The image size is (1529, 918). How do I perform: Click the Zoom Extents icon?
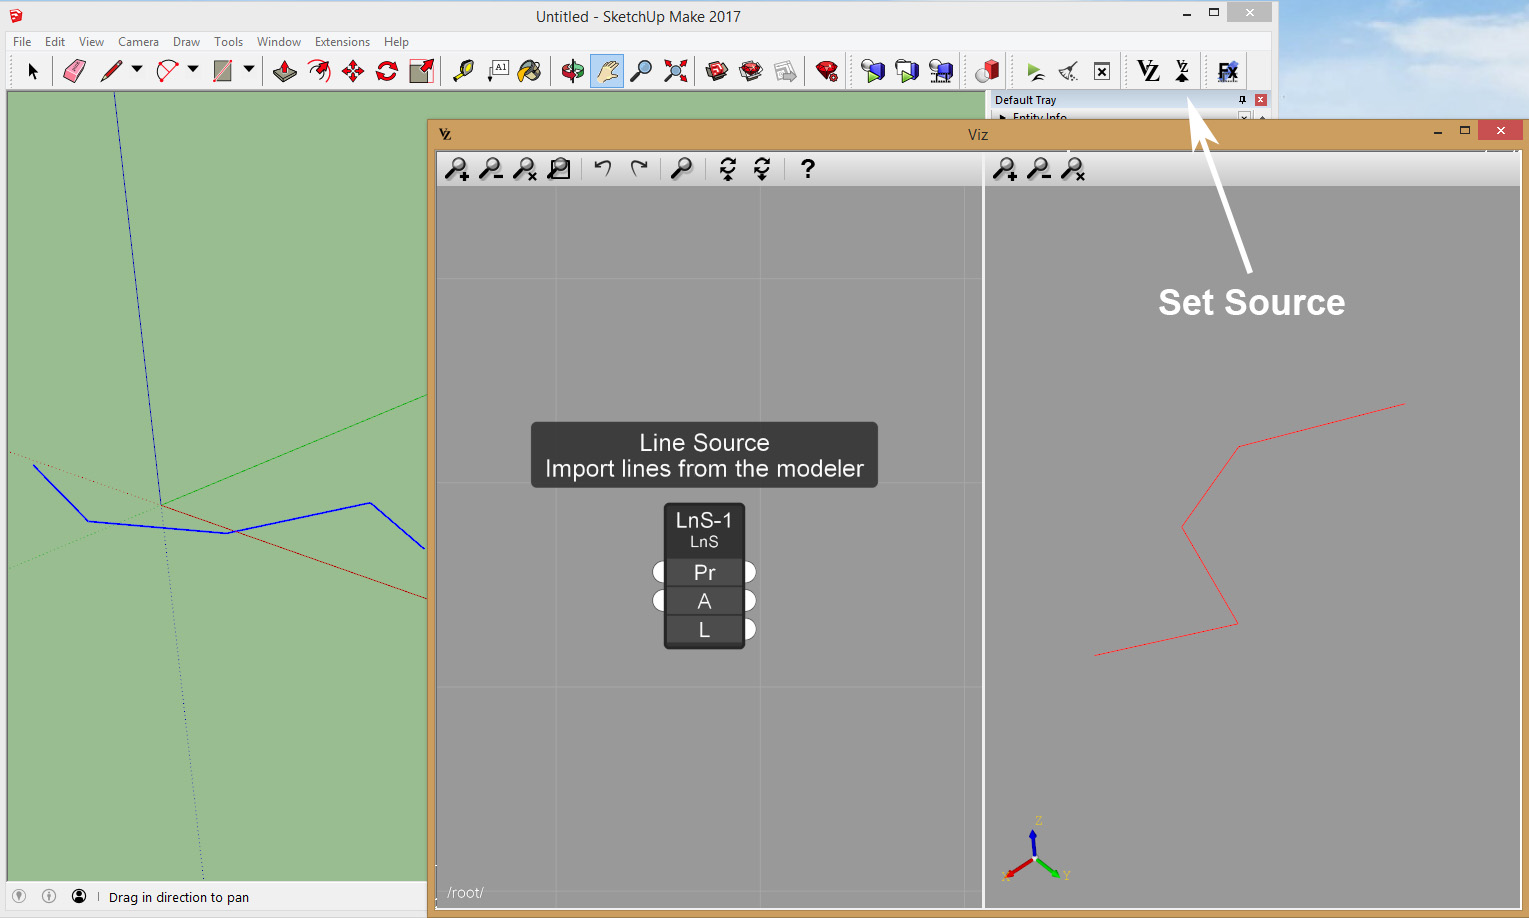[676, 71]
